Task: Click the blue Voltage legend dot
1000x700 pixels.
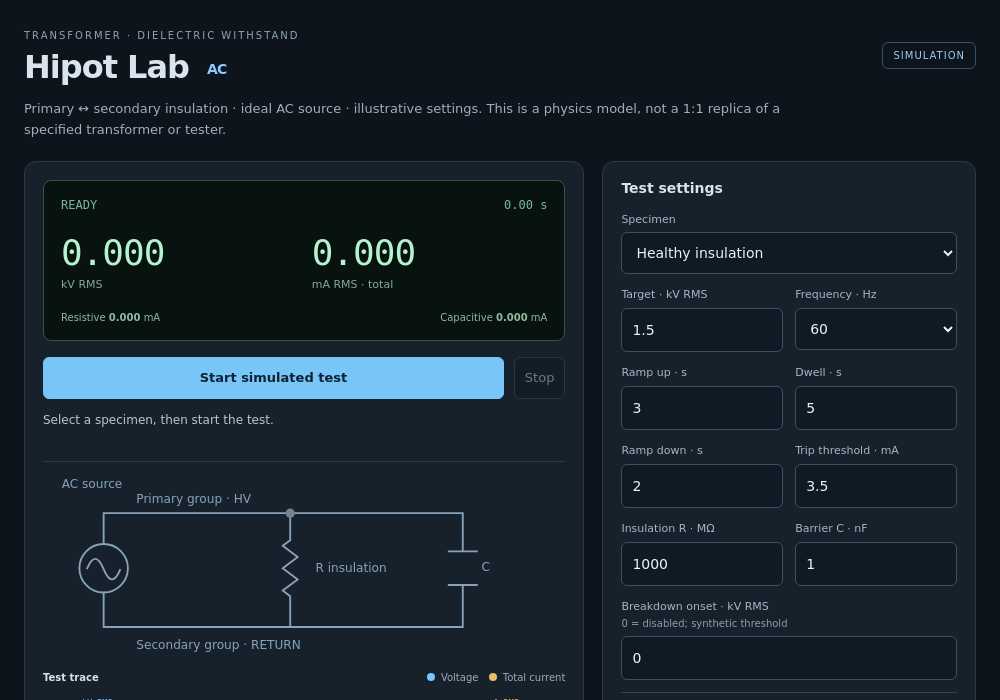Action: pos(430,677)
